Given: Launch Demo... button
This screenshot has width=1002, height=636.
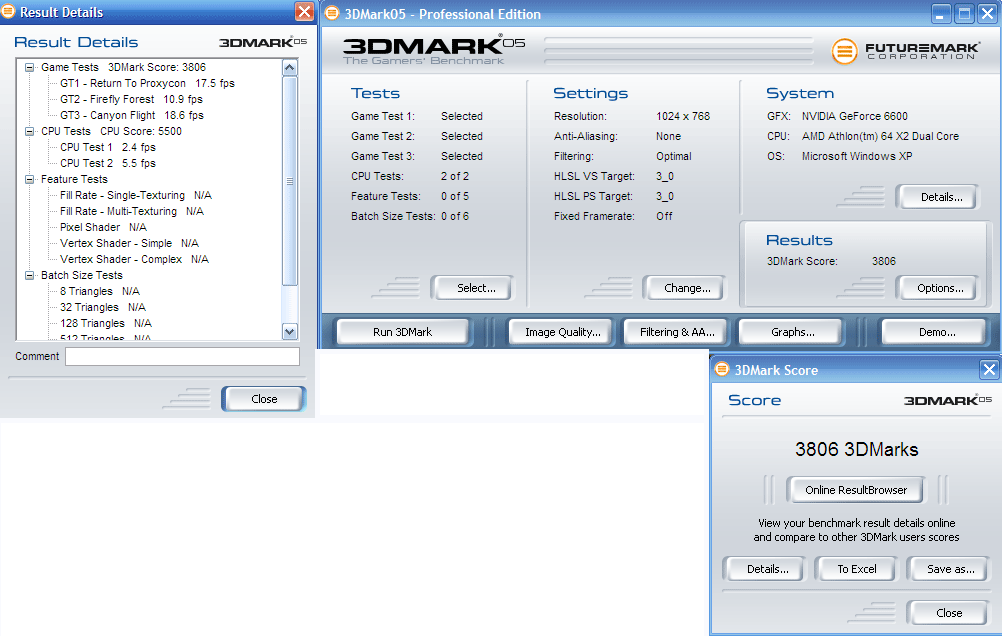Looking at the screenshot, I should [x=934, y=332].
